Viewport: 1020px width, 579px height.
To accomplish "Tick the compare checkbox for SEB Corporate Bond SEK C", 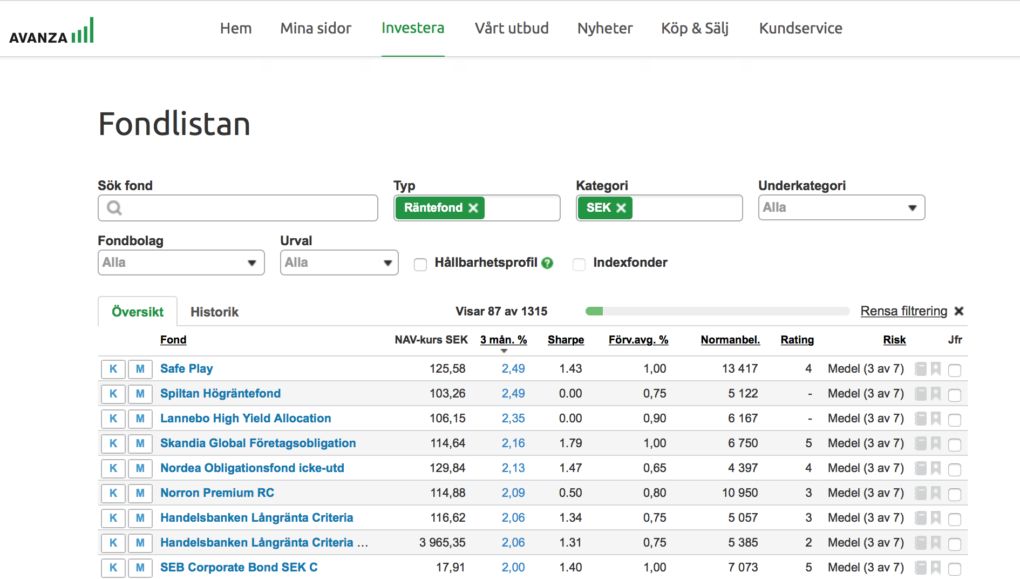I will (954, 569).
